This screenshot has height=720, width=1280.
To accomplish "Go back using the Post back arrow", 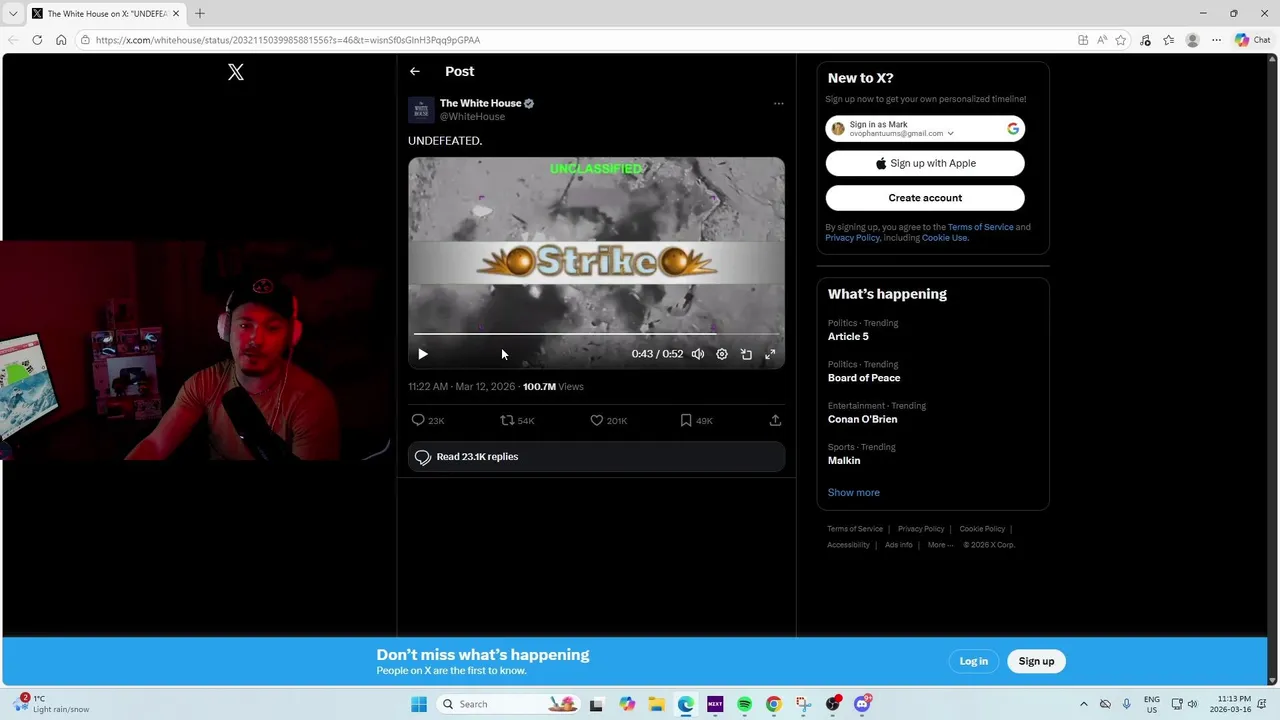I will (415, 71).
